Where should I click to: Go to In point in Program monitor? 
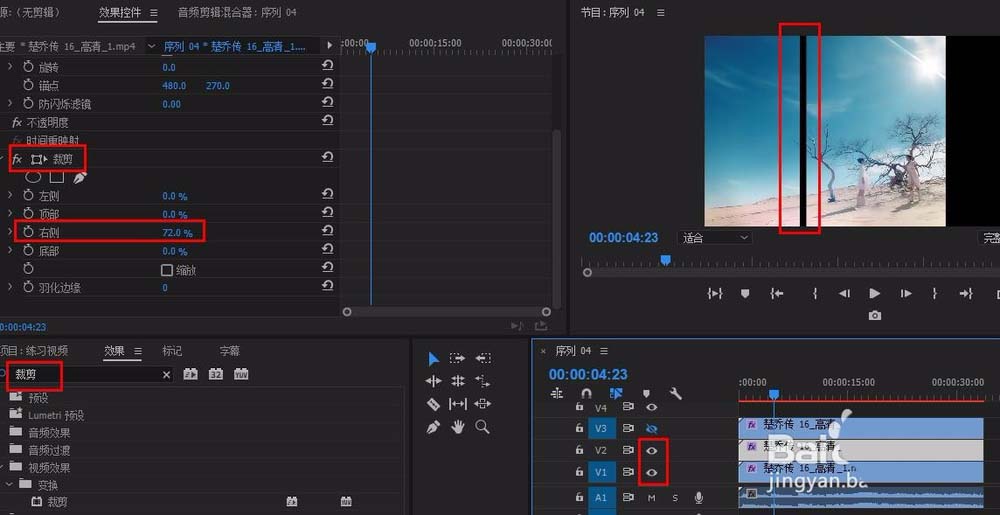(x=776, y=293)
